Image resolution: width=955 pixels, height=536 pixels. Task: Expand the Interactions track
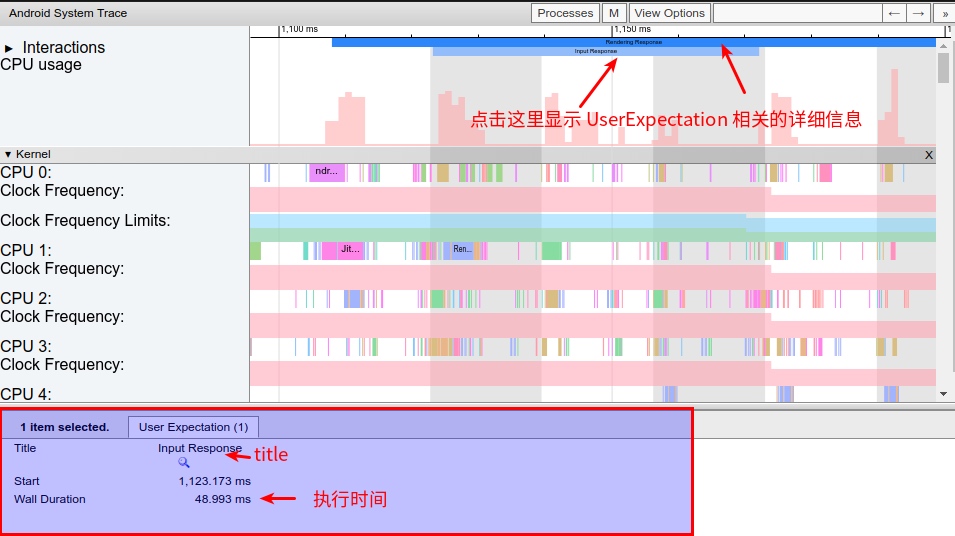point(9,48)
